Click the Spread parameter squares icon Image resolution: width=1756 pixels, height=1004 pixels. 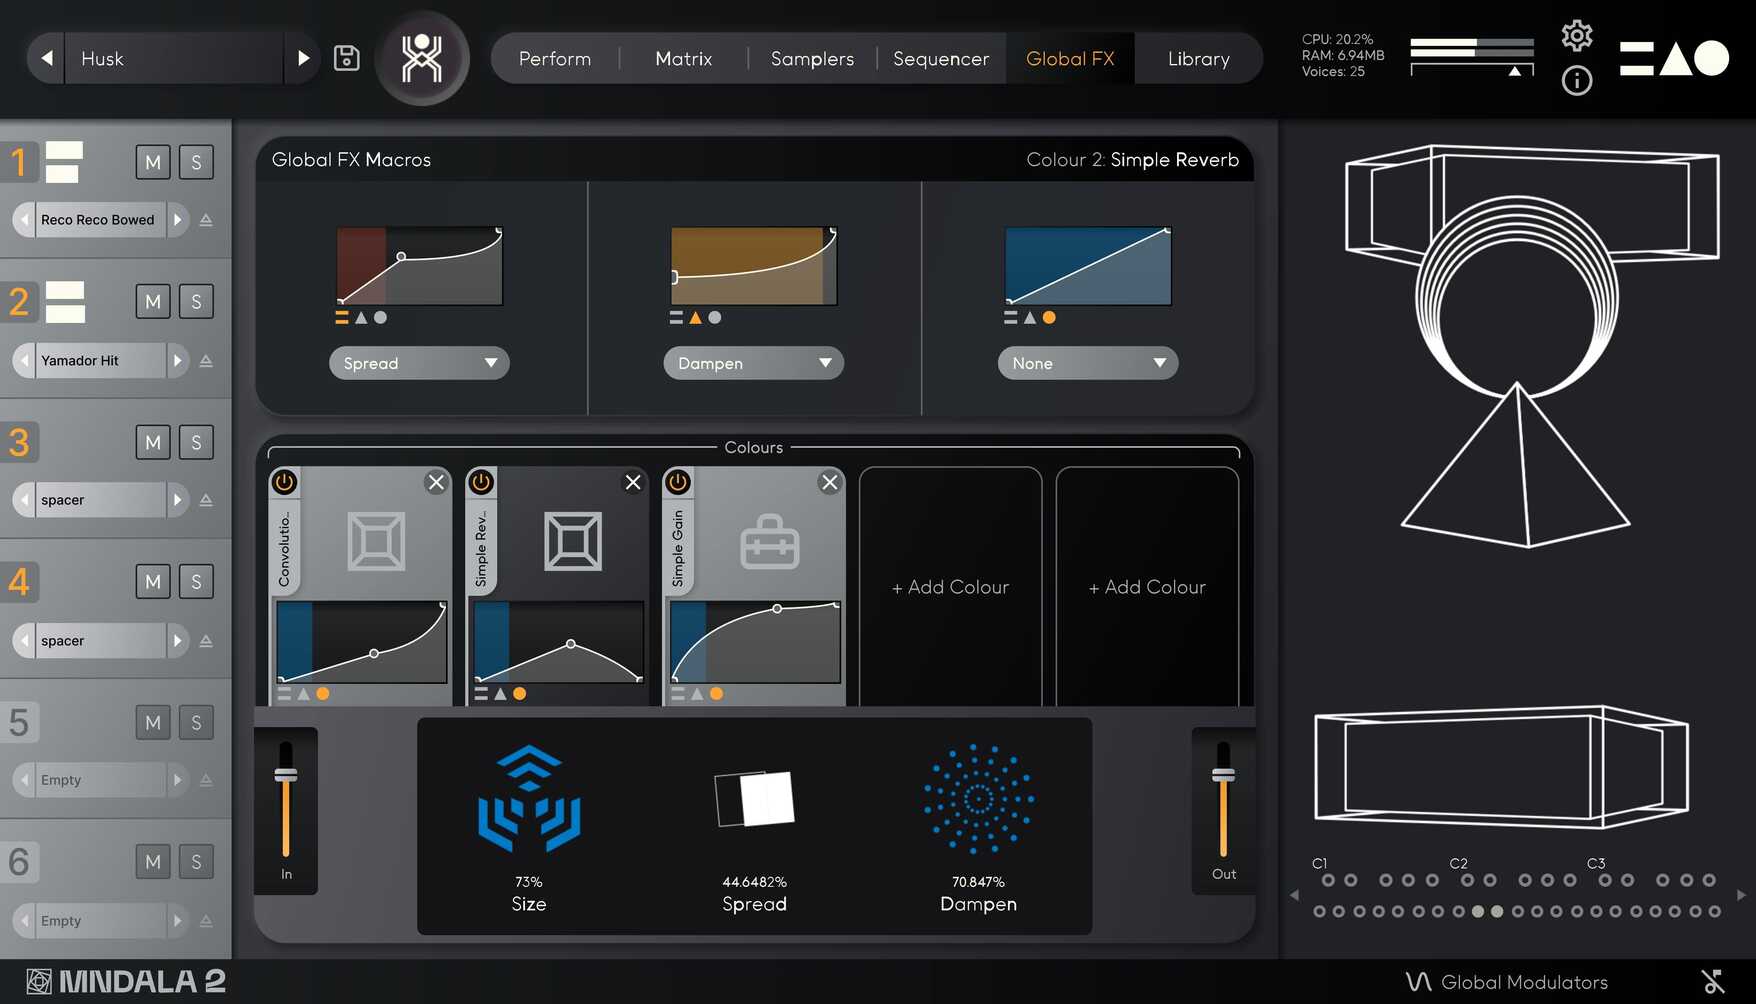click(x=755, y=798)
